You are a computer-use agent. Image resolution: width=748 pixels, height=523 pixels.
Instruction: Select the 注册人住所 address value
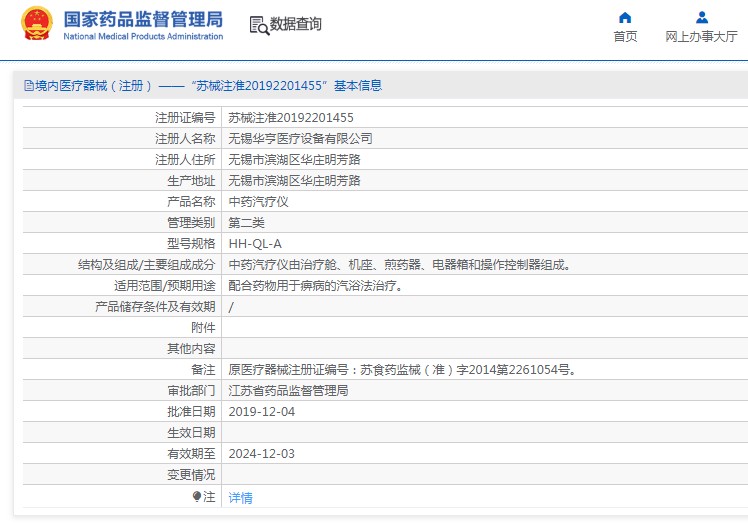tap(294, 159)
